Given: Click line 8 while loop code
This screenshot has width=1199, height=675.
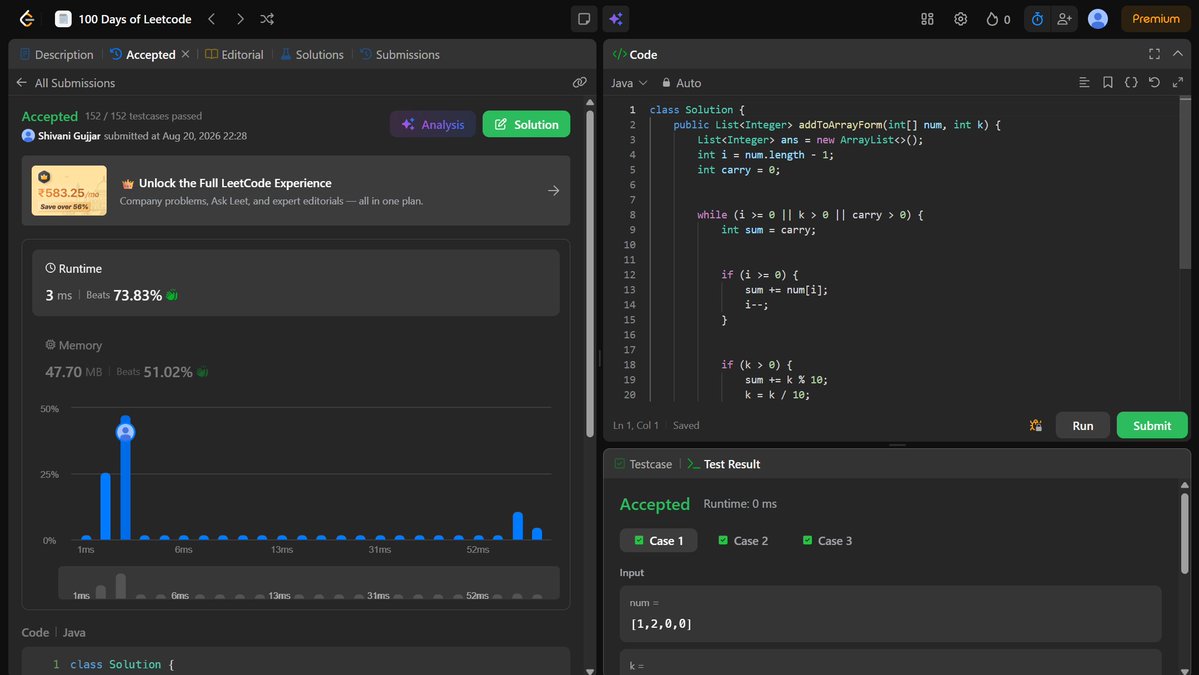Looking at the screenshot, I should click(810, 215).
